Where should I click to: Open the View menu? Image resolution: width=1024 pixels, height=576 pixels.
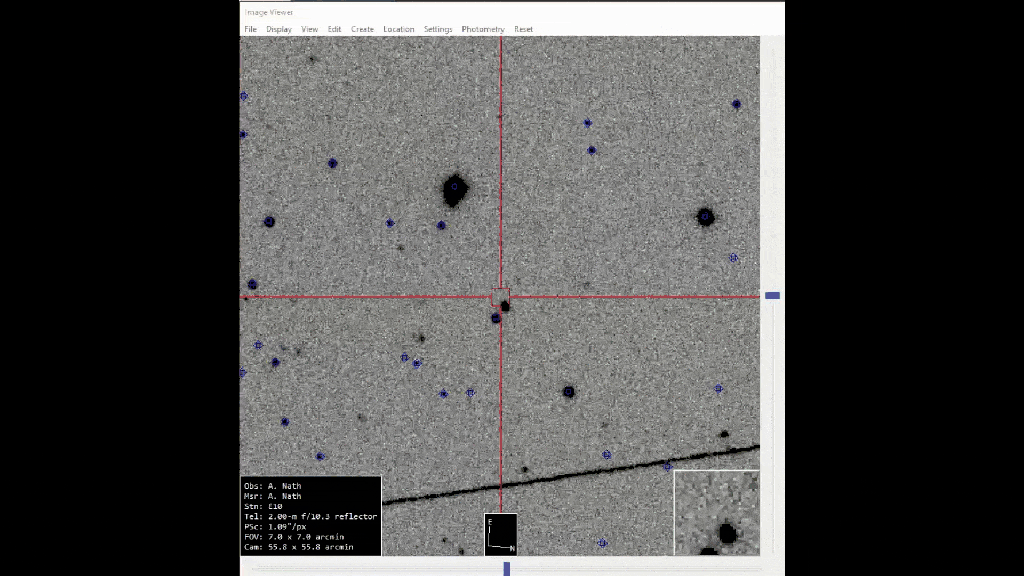[x=310, y=29]
